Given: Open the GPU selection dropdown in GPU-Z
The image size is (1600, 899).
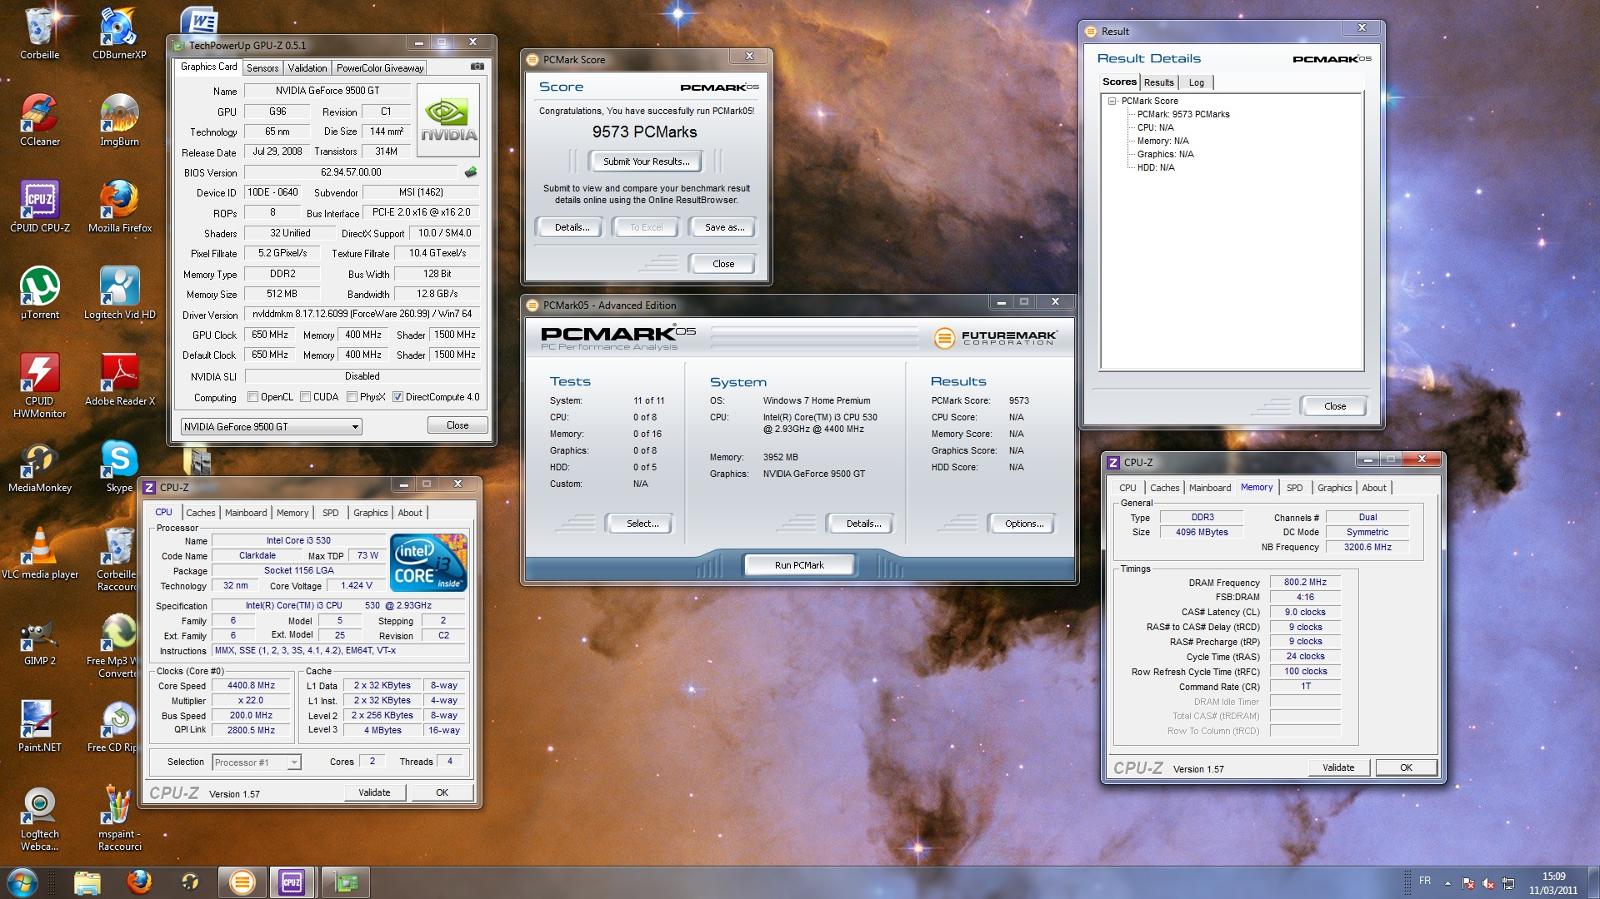Looking at the screenshot, I should [271, 427].
